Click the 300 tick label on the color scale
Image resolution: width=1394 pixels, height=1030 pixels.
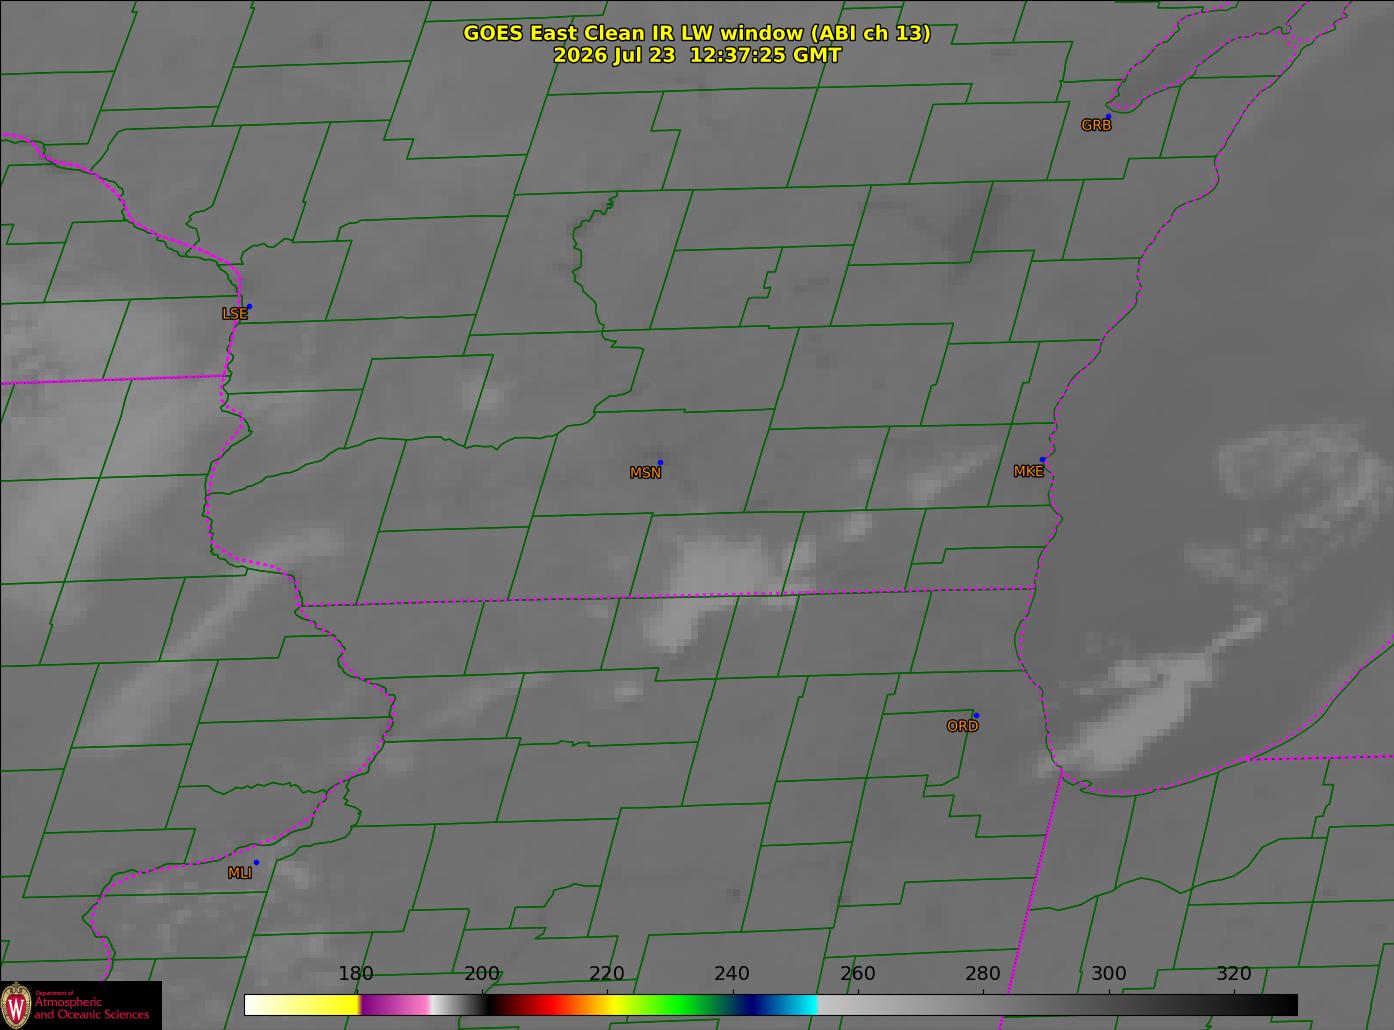point(1108,974)
